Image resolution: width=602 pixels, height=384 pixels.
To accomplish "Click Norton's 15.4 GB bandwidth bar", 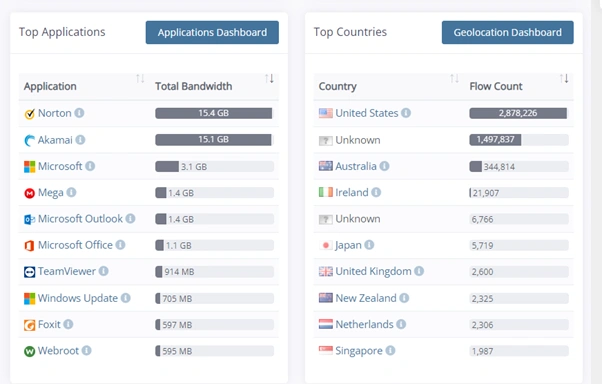I will [213, 113].
